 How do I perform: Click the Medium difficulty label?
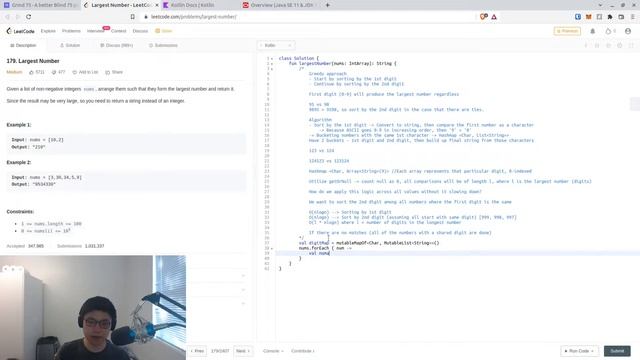tap(14, 72)
